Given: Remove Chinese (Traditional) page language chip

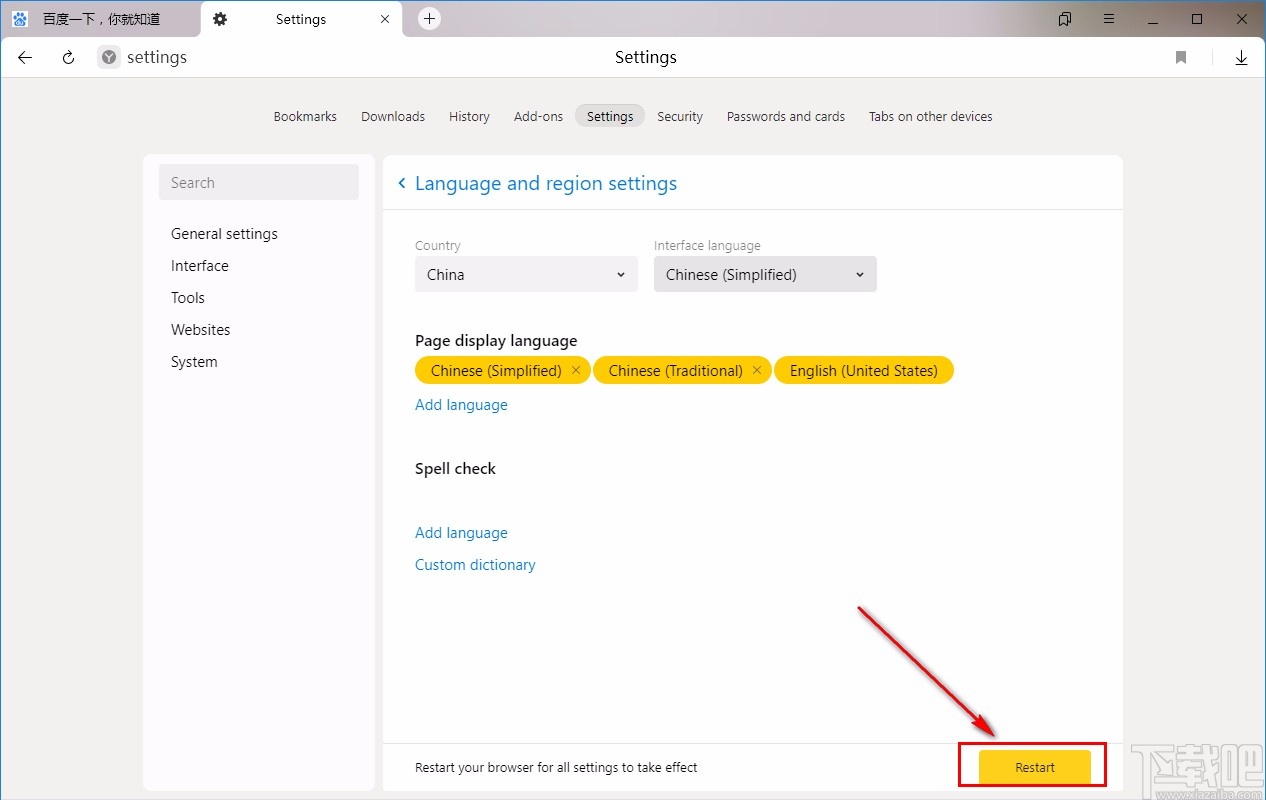Looking at the screenshot, I should click(x=757, y=371).
